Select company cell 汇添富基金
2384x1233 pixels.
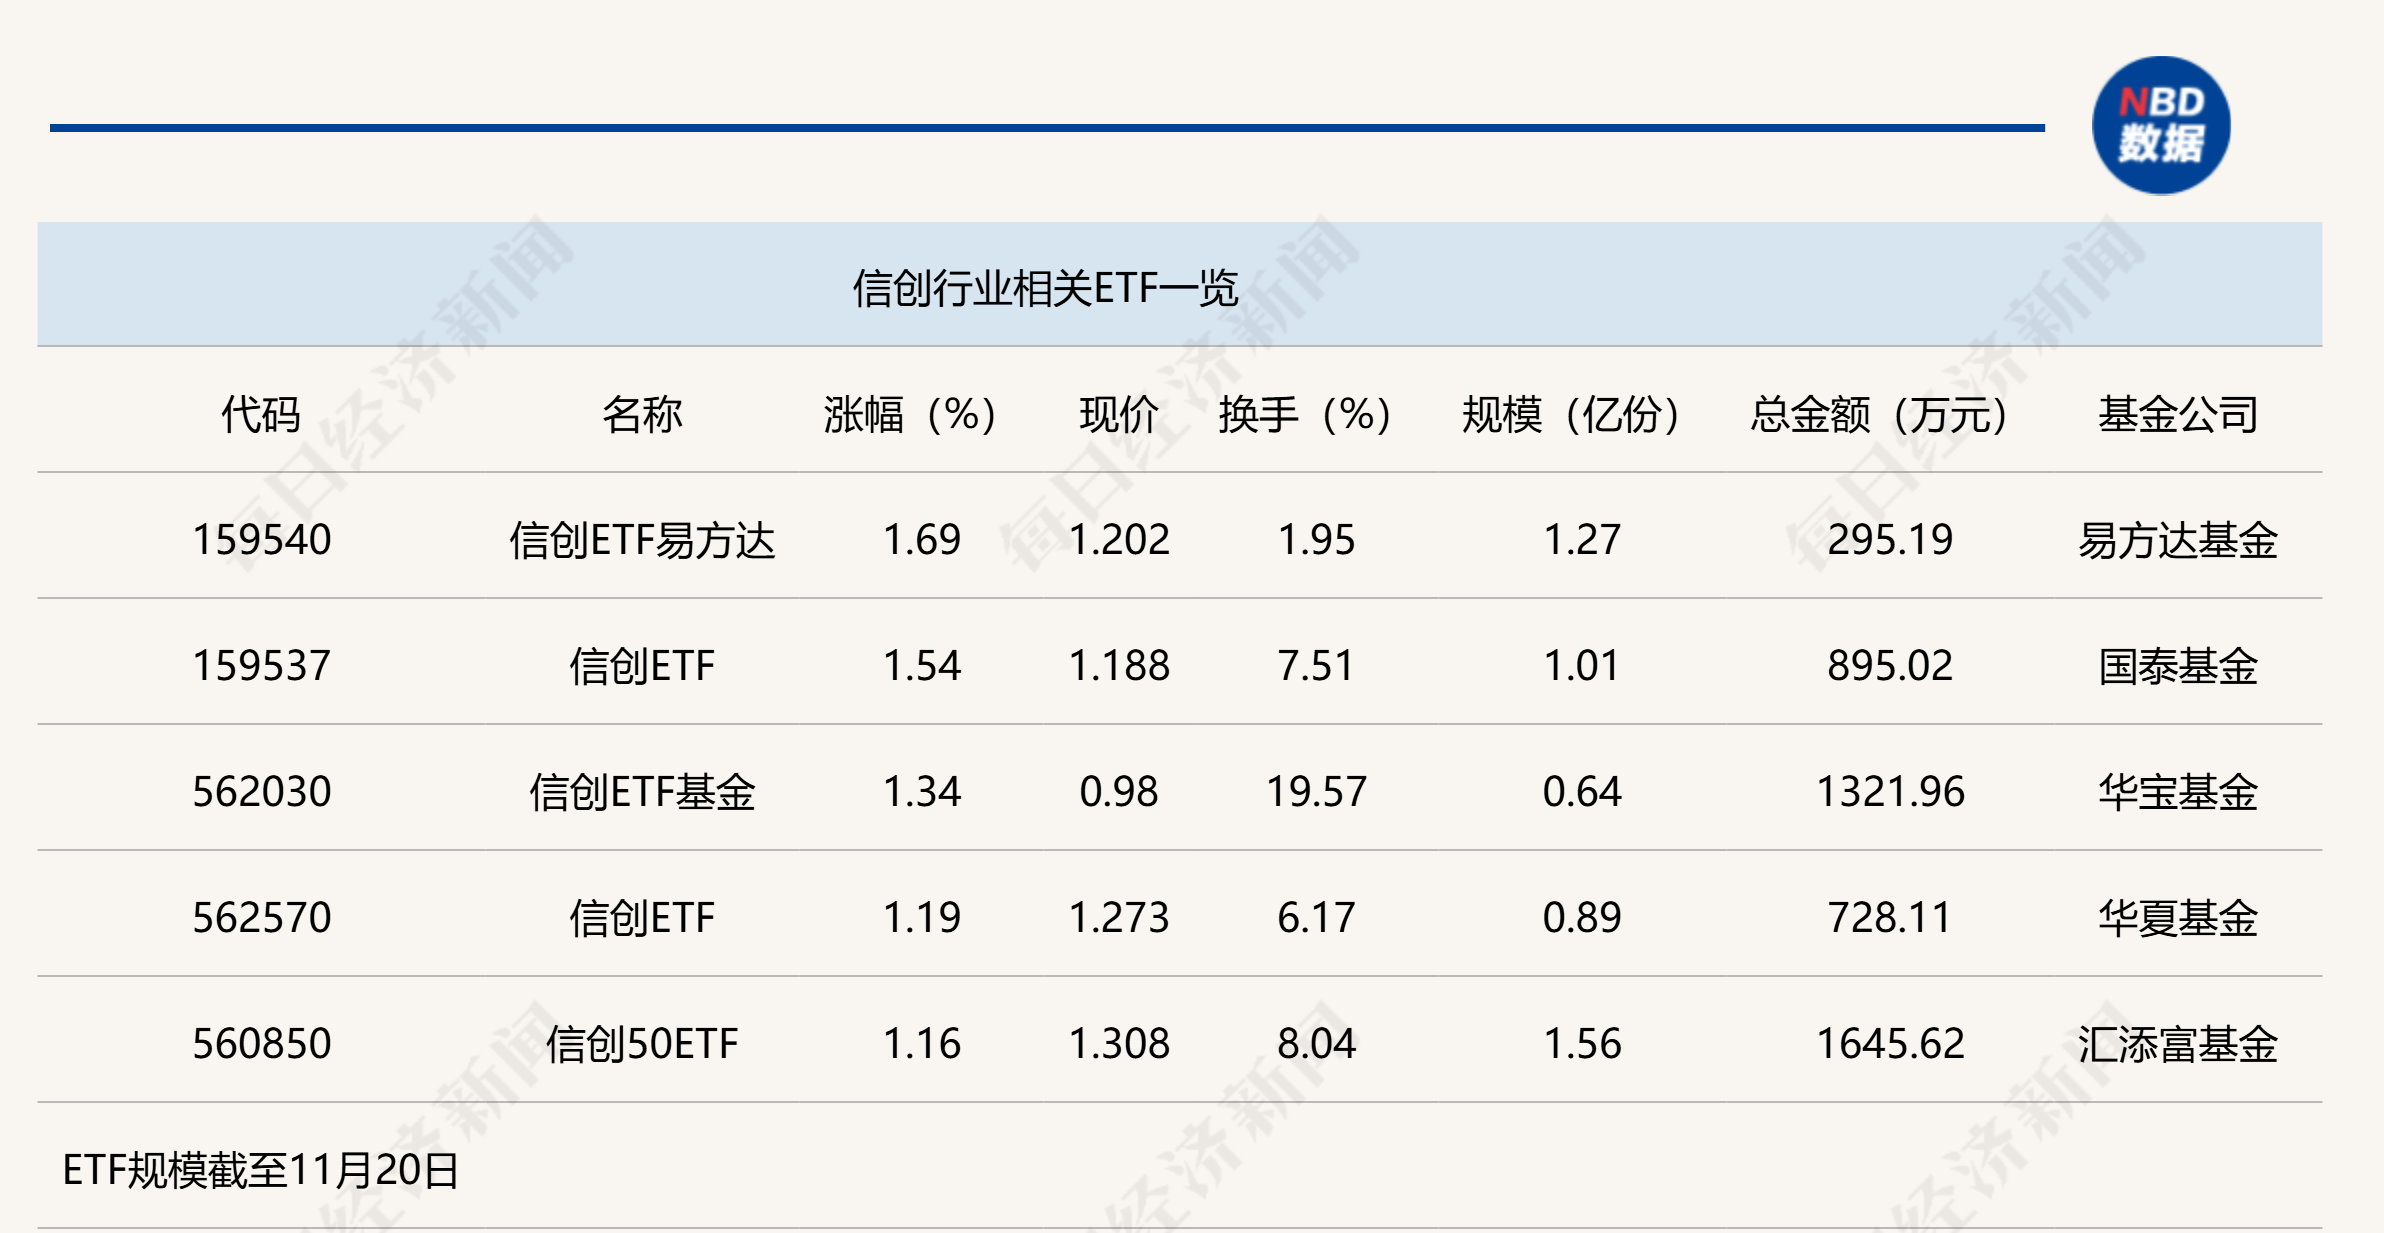2178,1044
